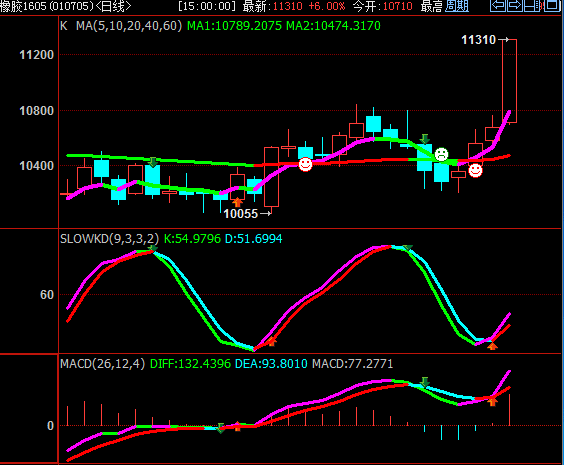Click the split-panel layout icon
Screen dimensions: 564x465
pyautogui.click(x=533, y=5)
